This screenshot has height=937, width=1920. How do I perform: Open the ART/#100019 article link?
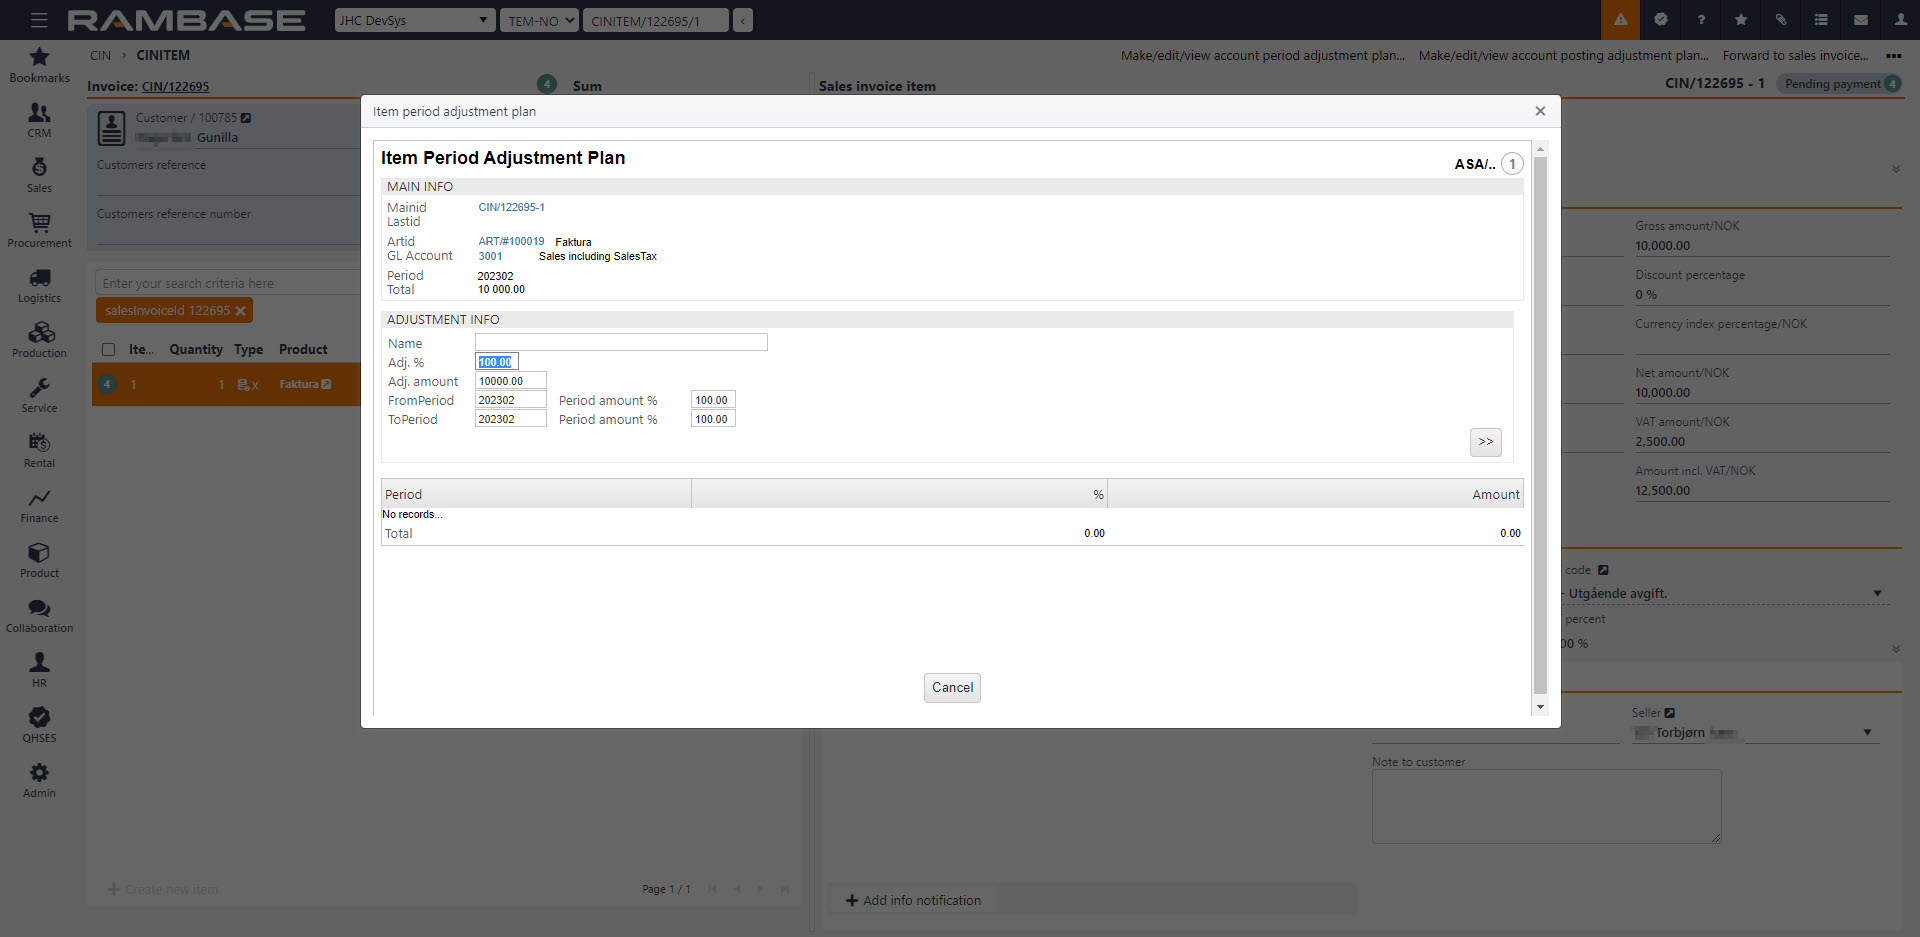click(x=511, y=241)
